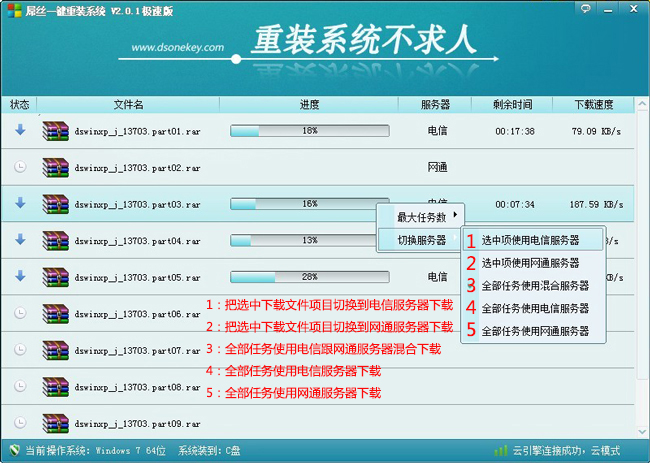Image resolution: width=650 pixels, height=463 pixels.
Task: Click the 电信 server cell of part05.rar
Action: pyautogui.click(x=437, y=277)
